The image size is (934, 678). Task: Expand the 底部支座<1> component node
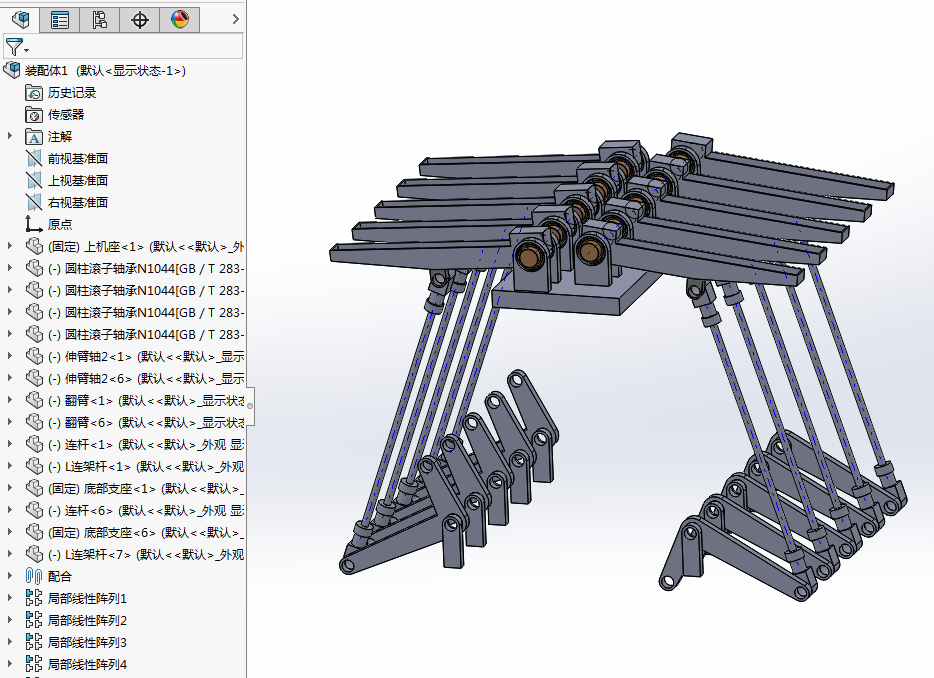tap(10, 489)
